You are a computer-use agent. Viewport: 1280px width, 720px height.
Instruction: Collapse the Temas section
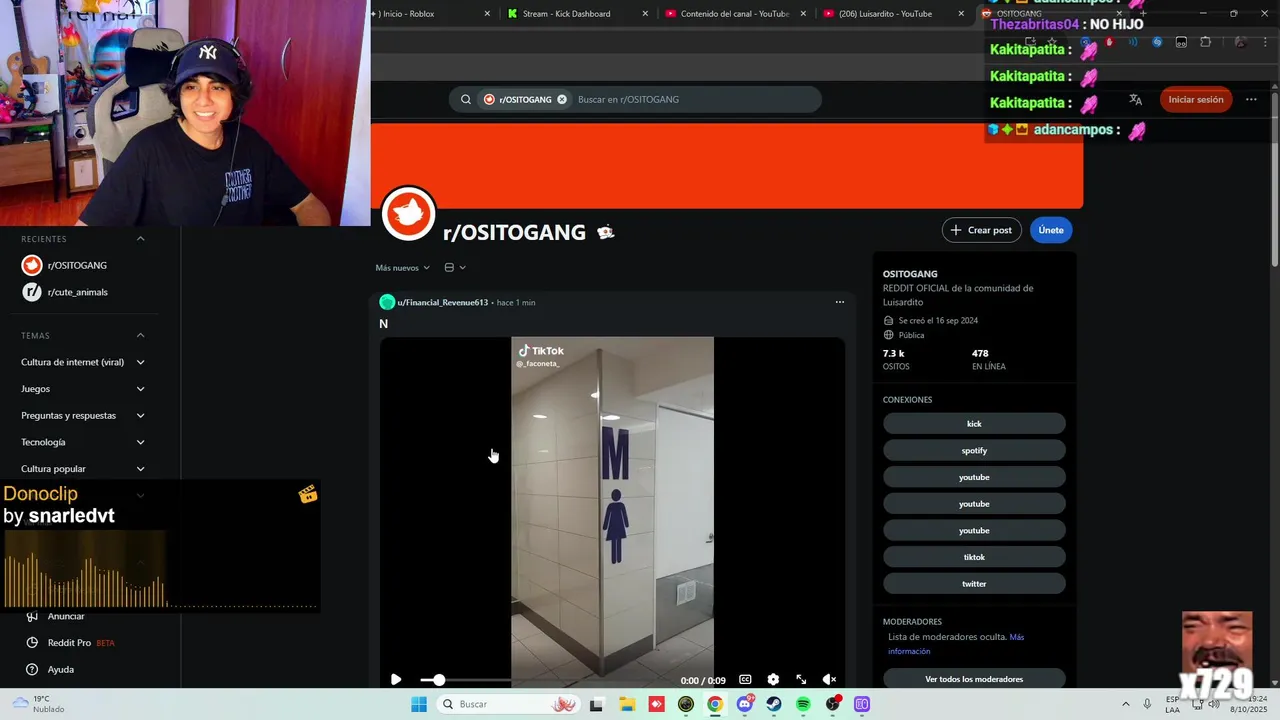pos(141,335)
